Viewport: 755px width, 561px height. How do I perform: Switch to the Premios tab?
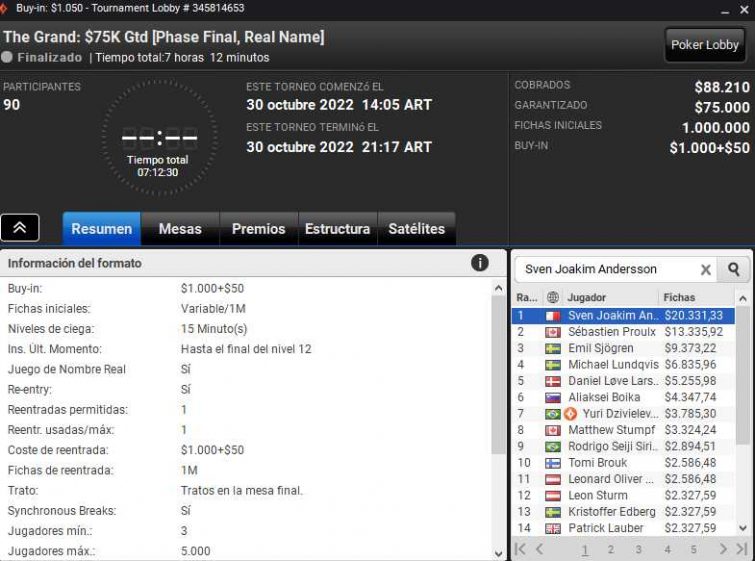[x=259, y=229]
